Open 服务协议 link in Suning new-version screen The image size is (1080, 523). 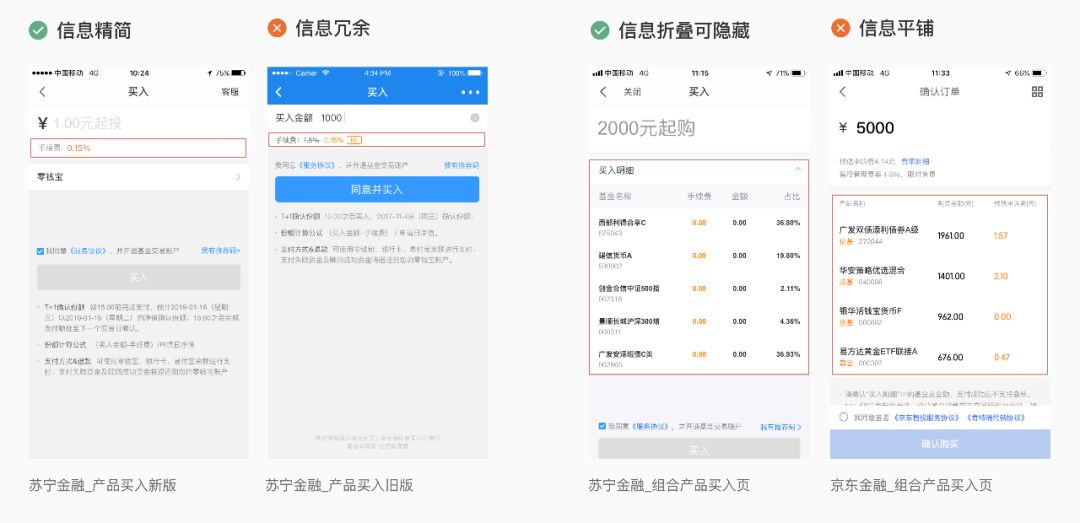pos(87,251)
